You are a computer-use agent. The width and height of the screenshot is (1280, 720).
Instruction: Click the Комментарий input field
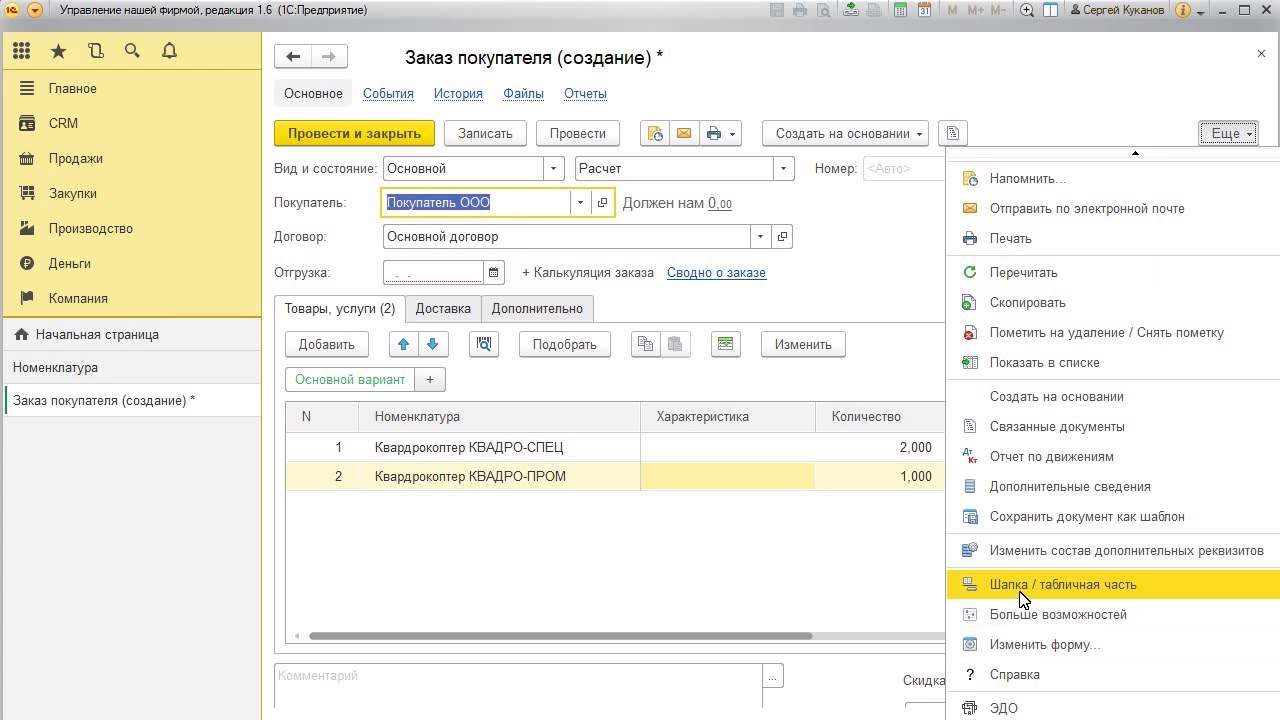click(x=518, y=686)
